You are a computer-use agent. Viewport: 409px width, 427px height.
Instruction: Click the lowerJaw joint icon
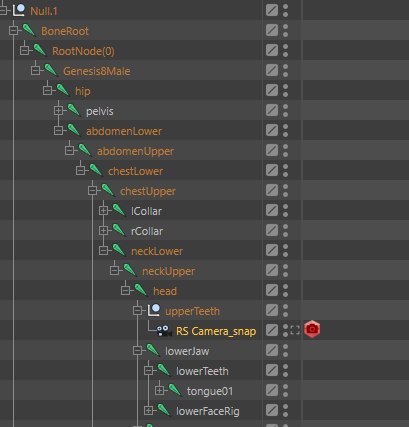point(153,350)
